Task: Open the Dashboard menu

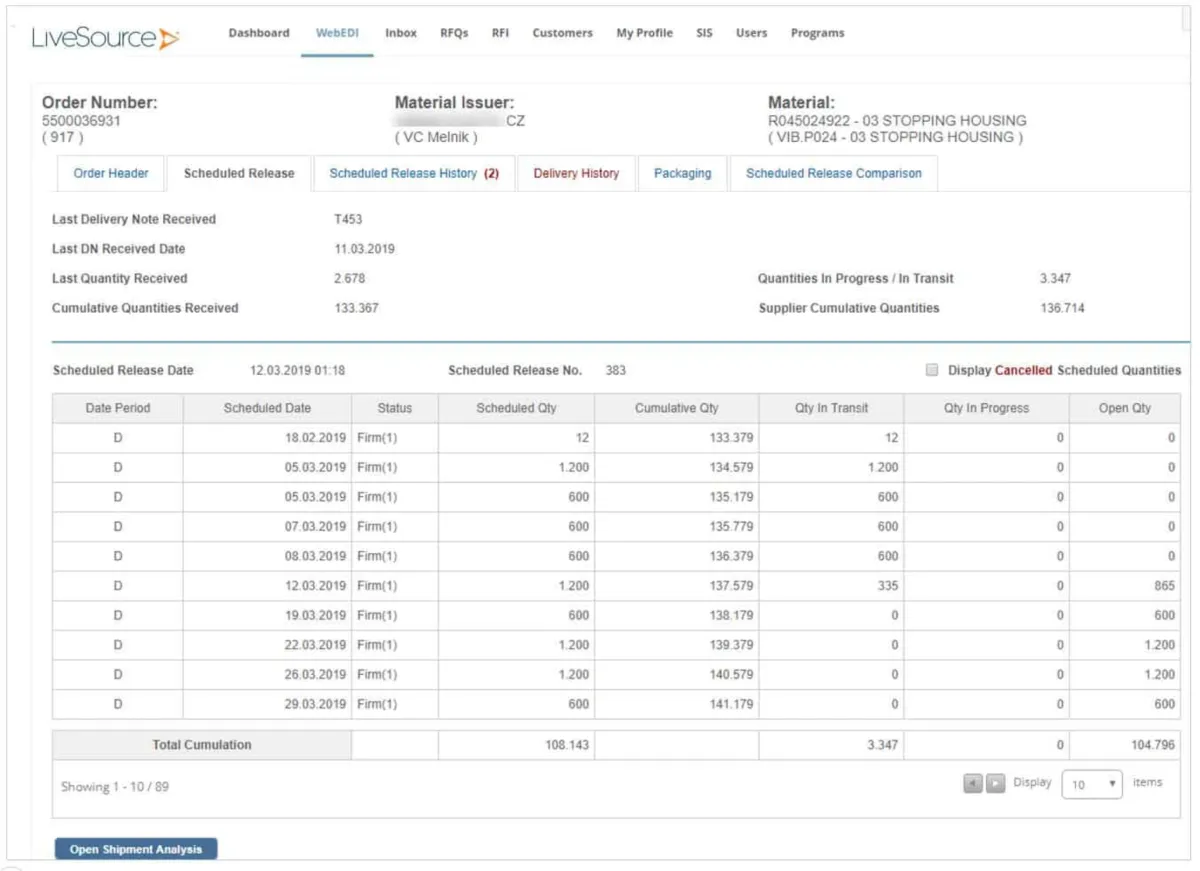Action: point(259,33)
